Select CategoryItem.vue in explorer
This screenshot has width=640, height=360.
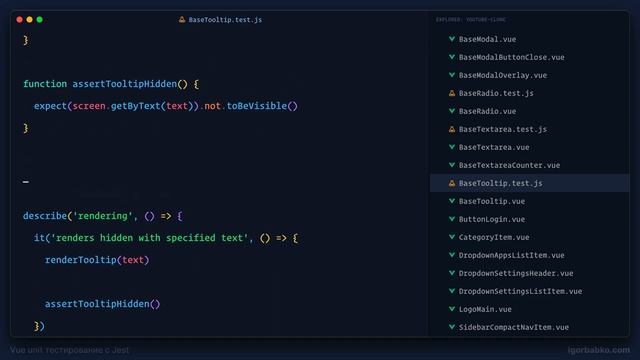point(494,237)
